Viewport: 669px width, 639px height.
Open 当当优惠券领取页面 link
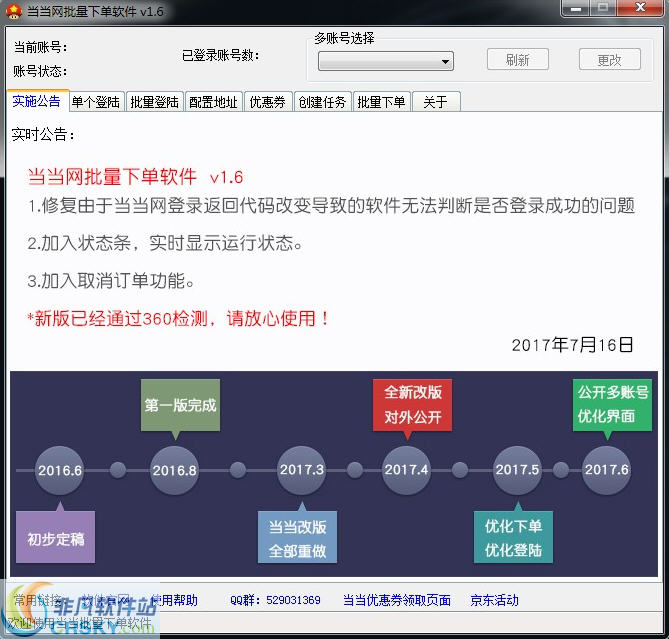point(397,600)
